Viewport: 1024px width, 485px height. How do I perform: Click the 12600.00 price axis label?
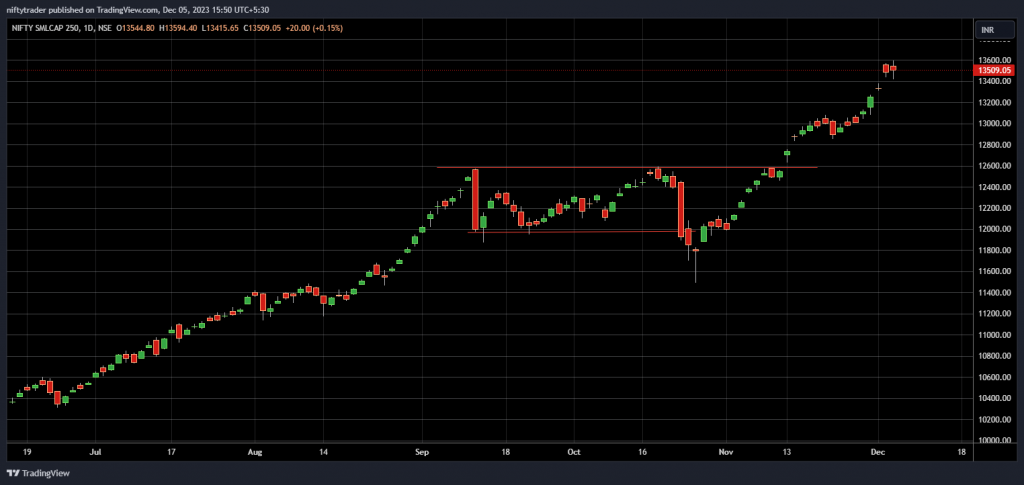coord(995,166)
